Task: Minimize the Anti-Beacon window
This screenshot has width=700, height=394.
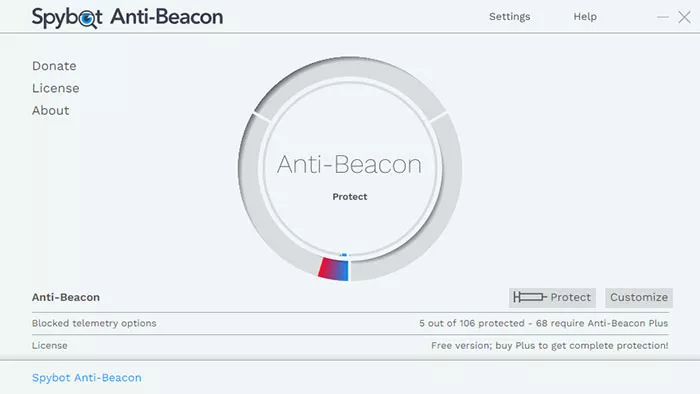Action: [662, 17]
